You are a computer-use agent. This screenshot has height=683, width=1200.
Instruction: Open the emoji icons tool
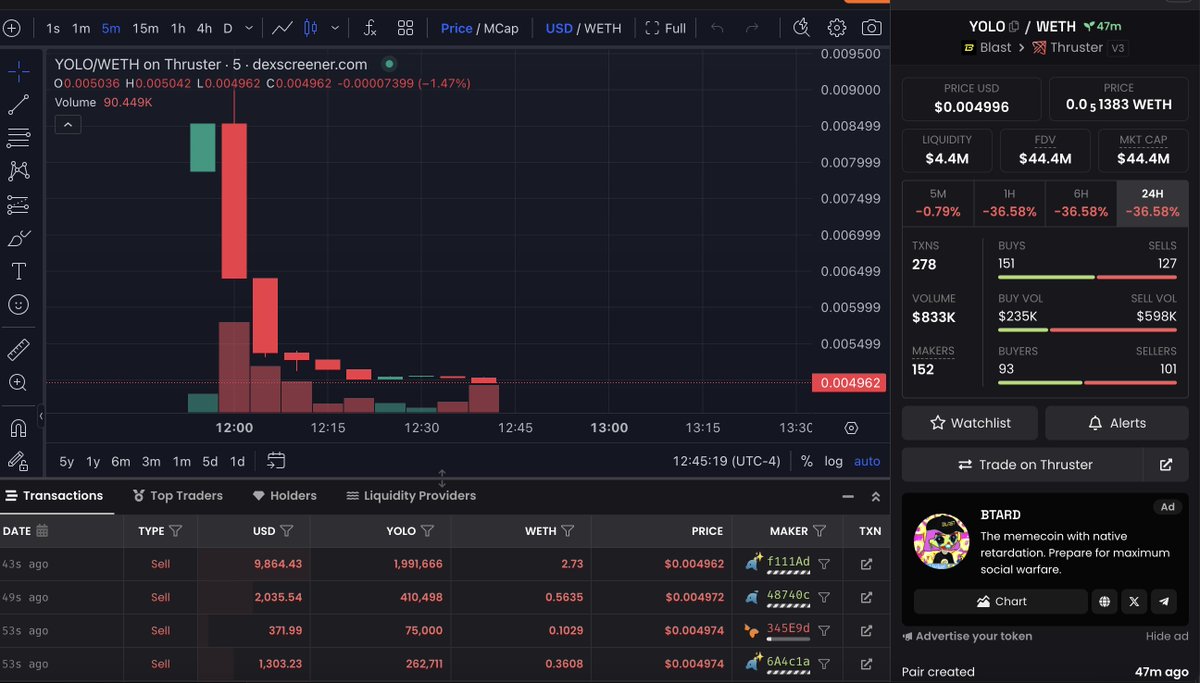(18, 305)
